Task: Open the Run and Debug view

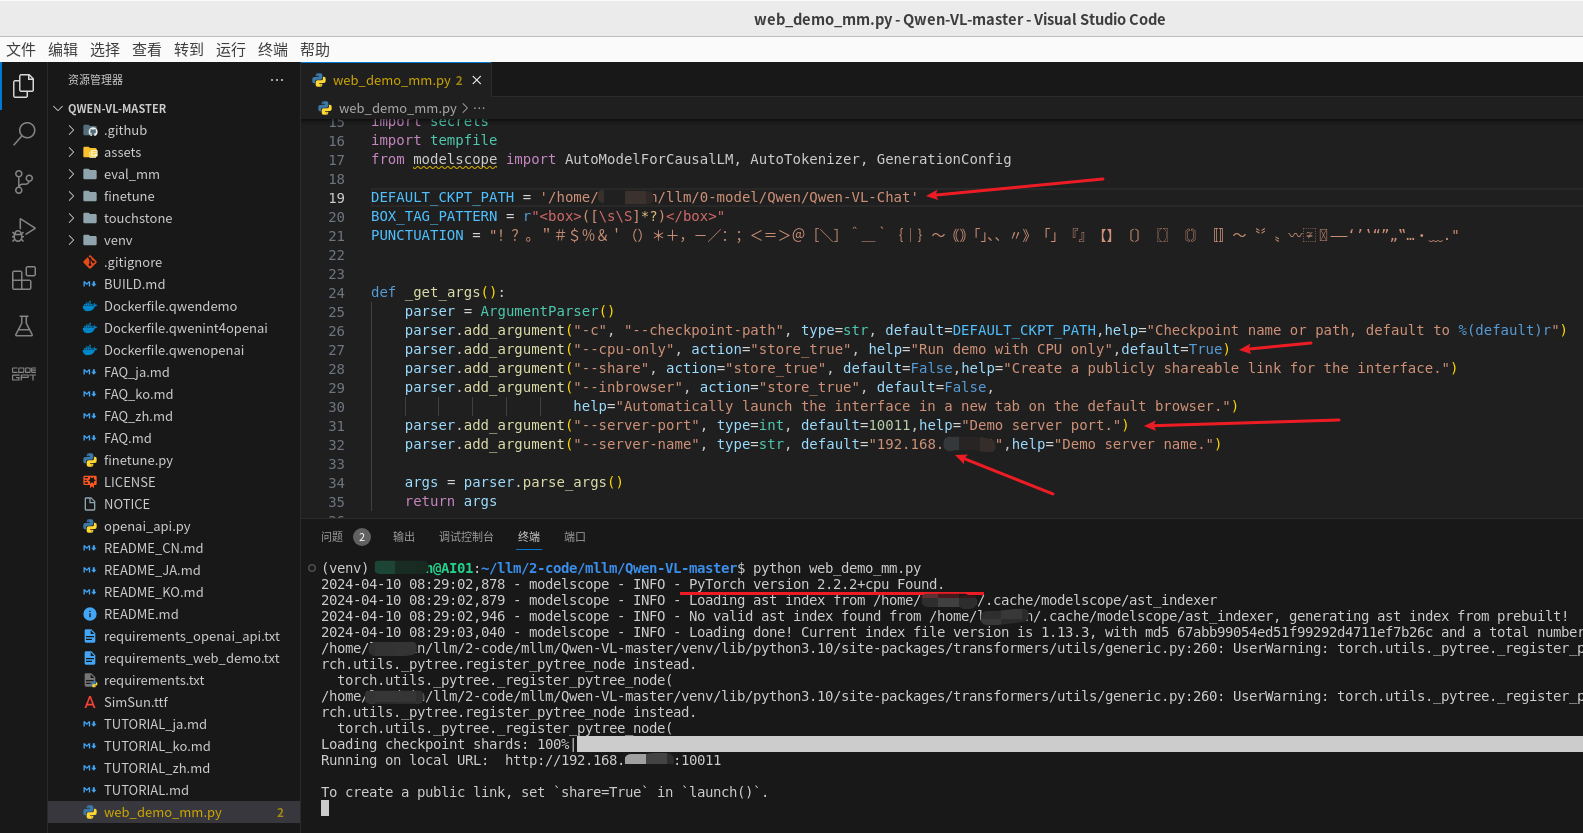Action: [x=24, y=230]
